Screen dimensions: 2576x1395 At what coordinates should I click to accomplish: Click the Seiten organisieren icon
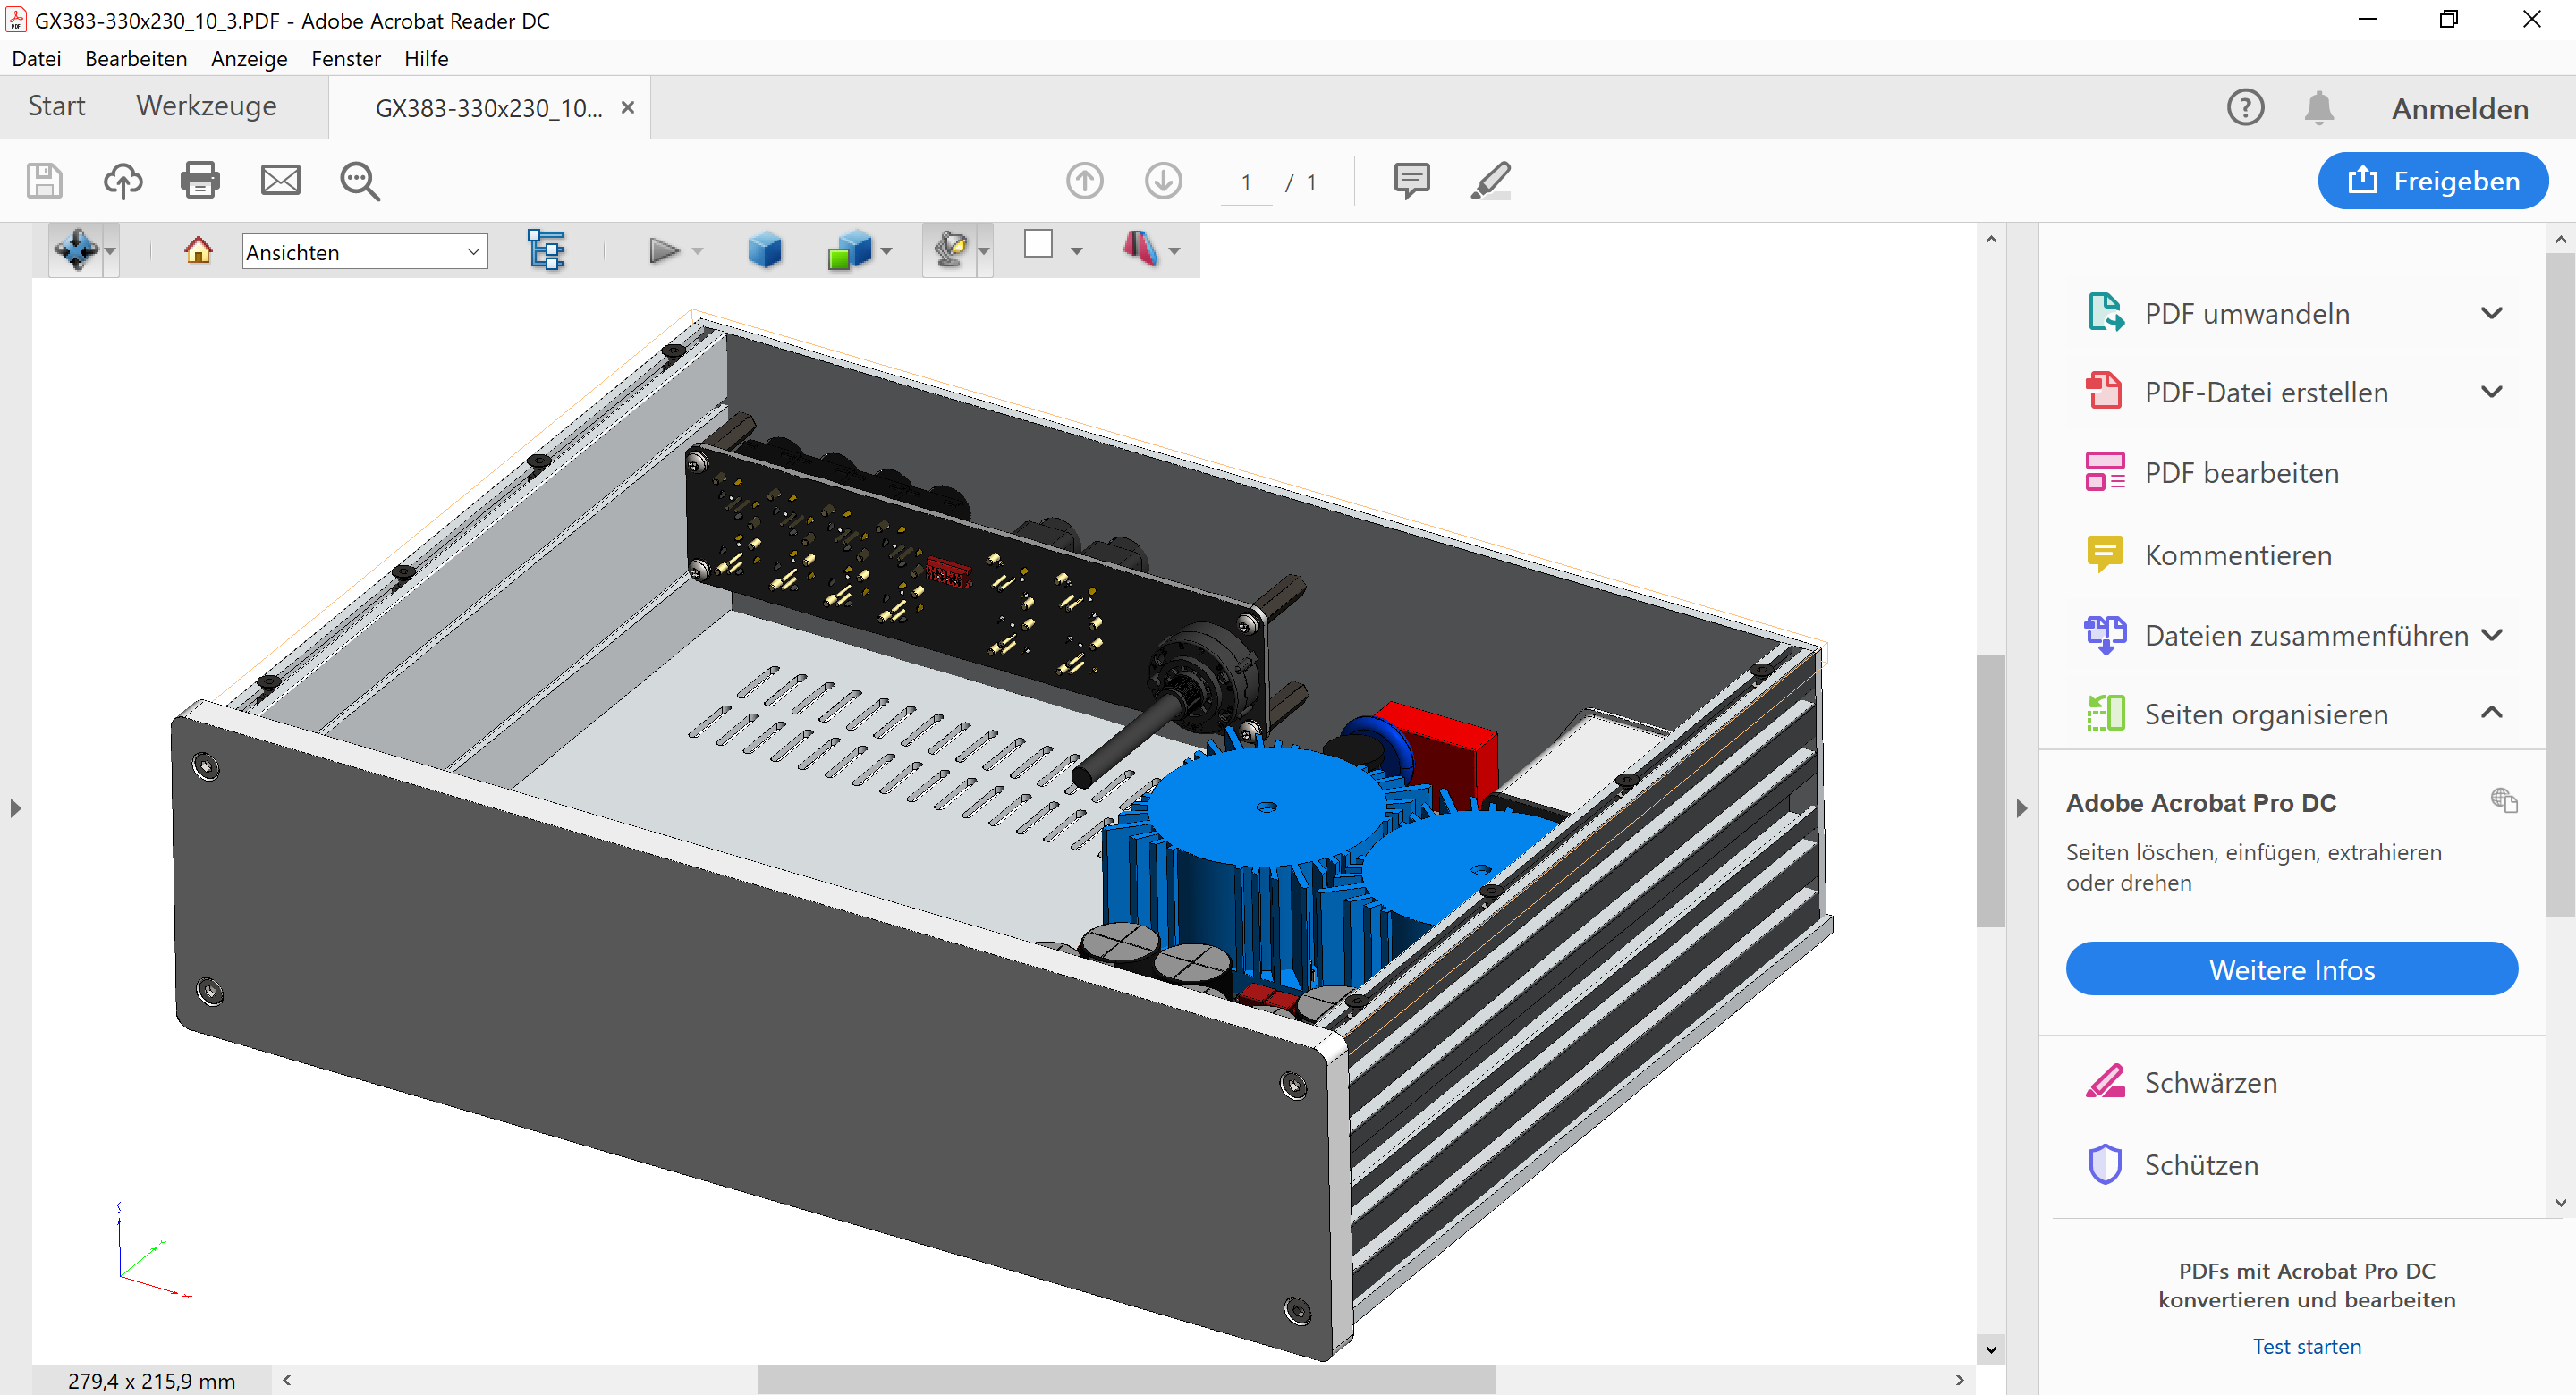point(2105,713)
